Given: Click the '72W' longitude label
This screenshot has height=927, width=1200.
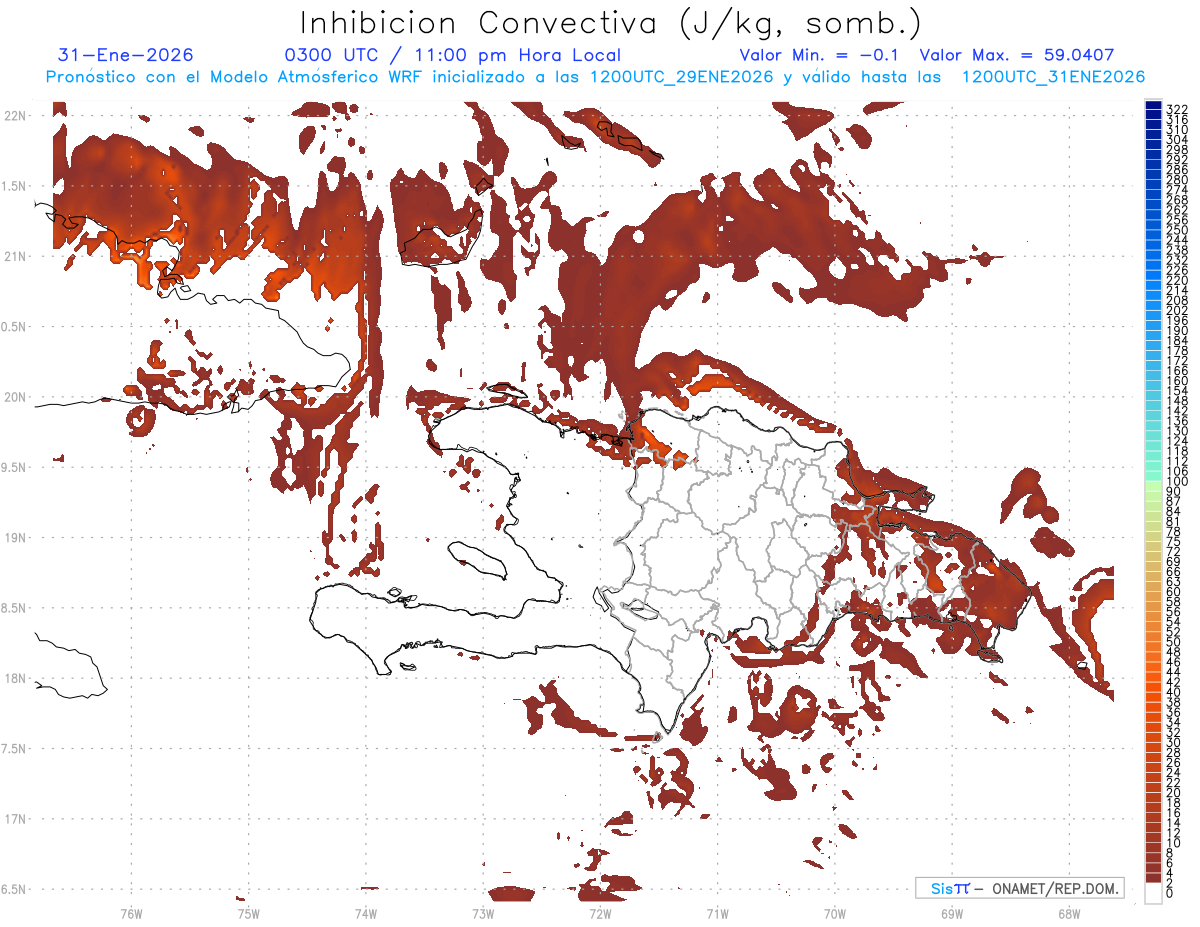Looking at the screenshot, I should tap(600, 913).
